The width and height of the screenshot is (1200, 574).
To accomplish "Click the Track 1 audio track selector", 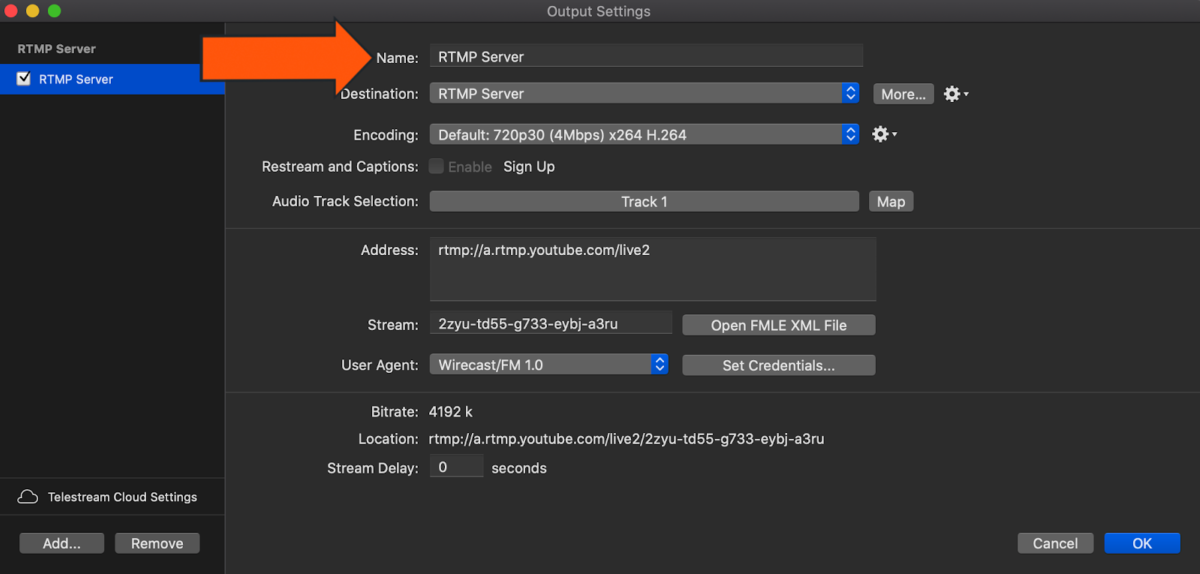I will coord(644,201).
